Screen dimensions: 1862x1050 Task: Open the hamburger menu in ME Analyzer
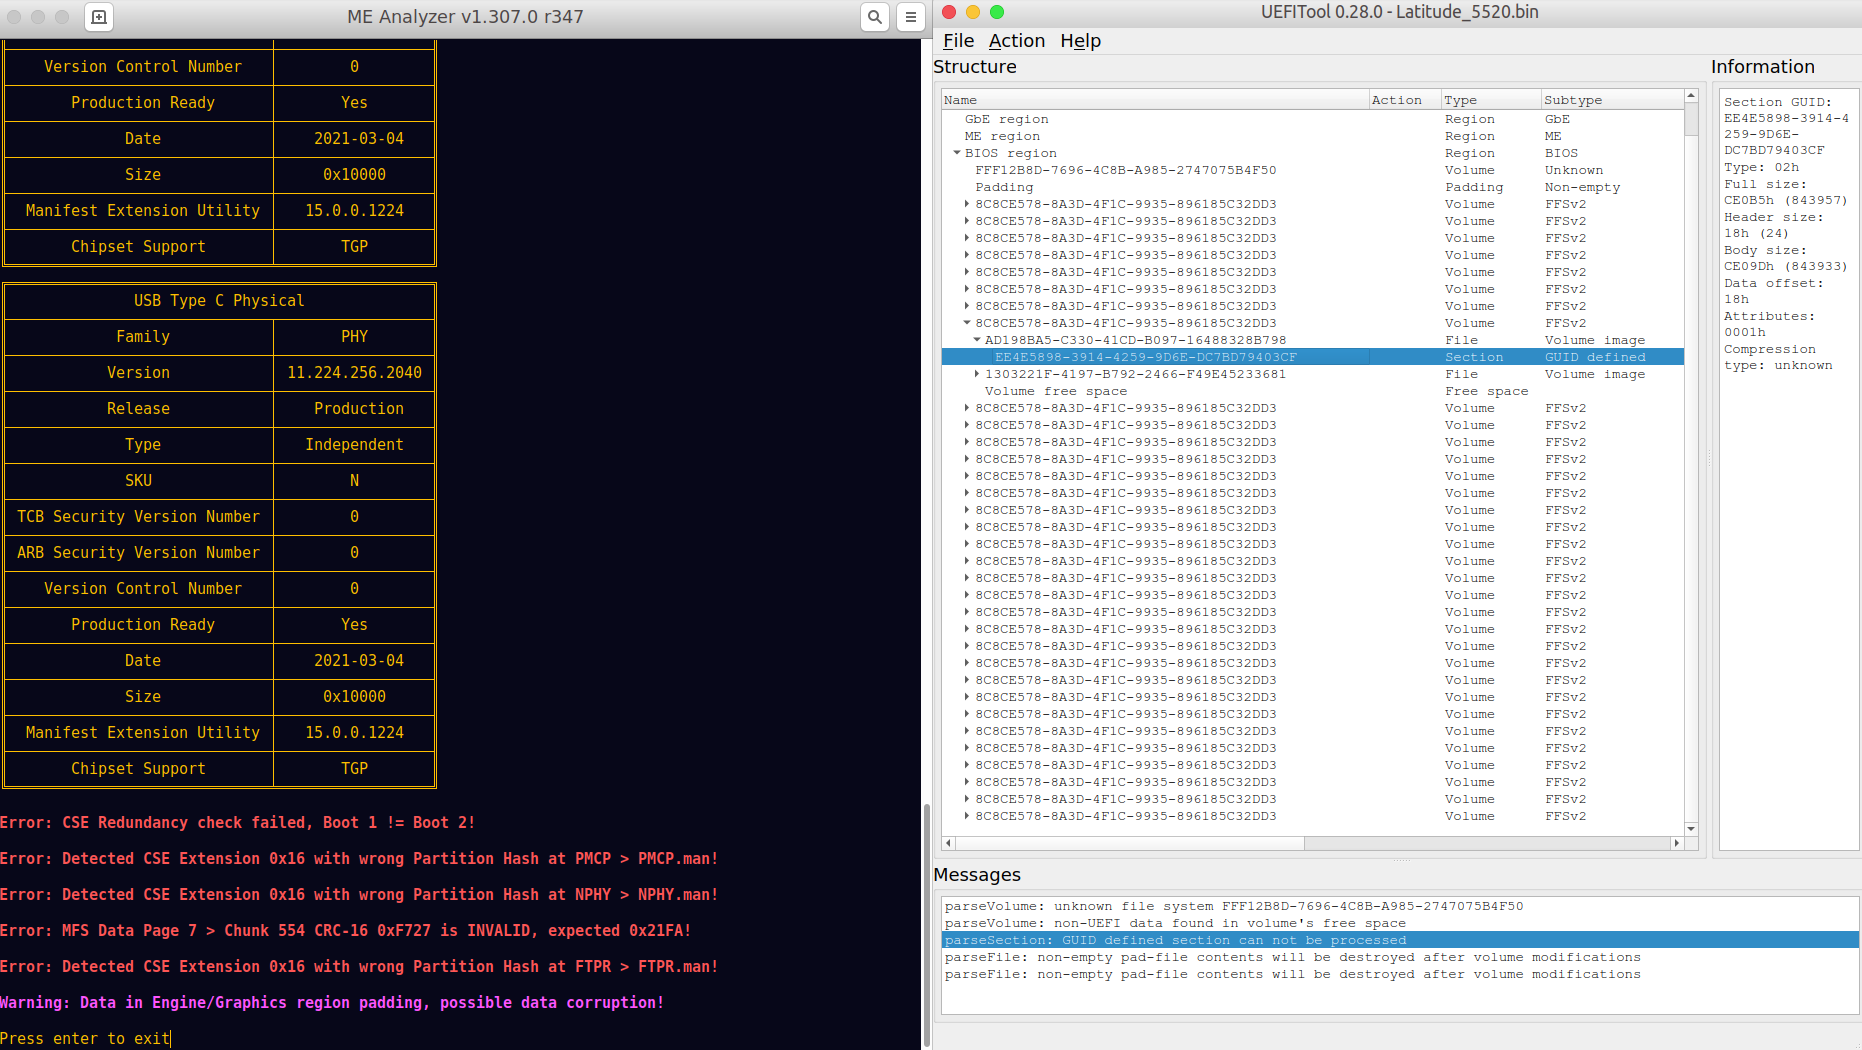910,17
